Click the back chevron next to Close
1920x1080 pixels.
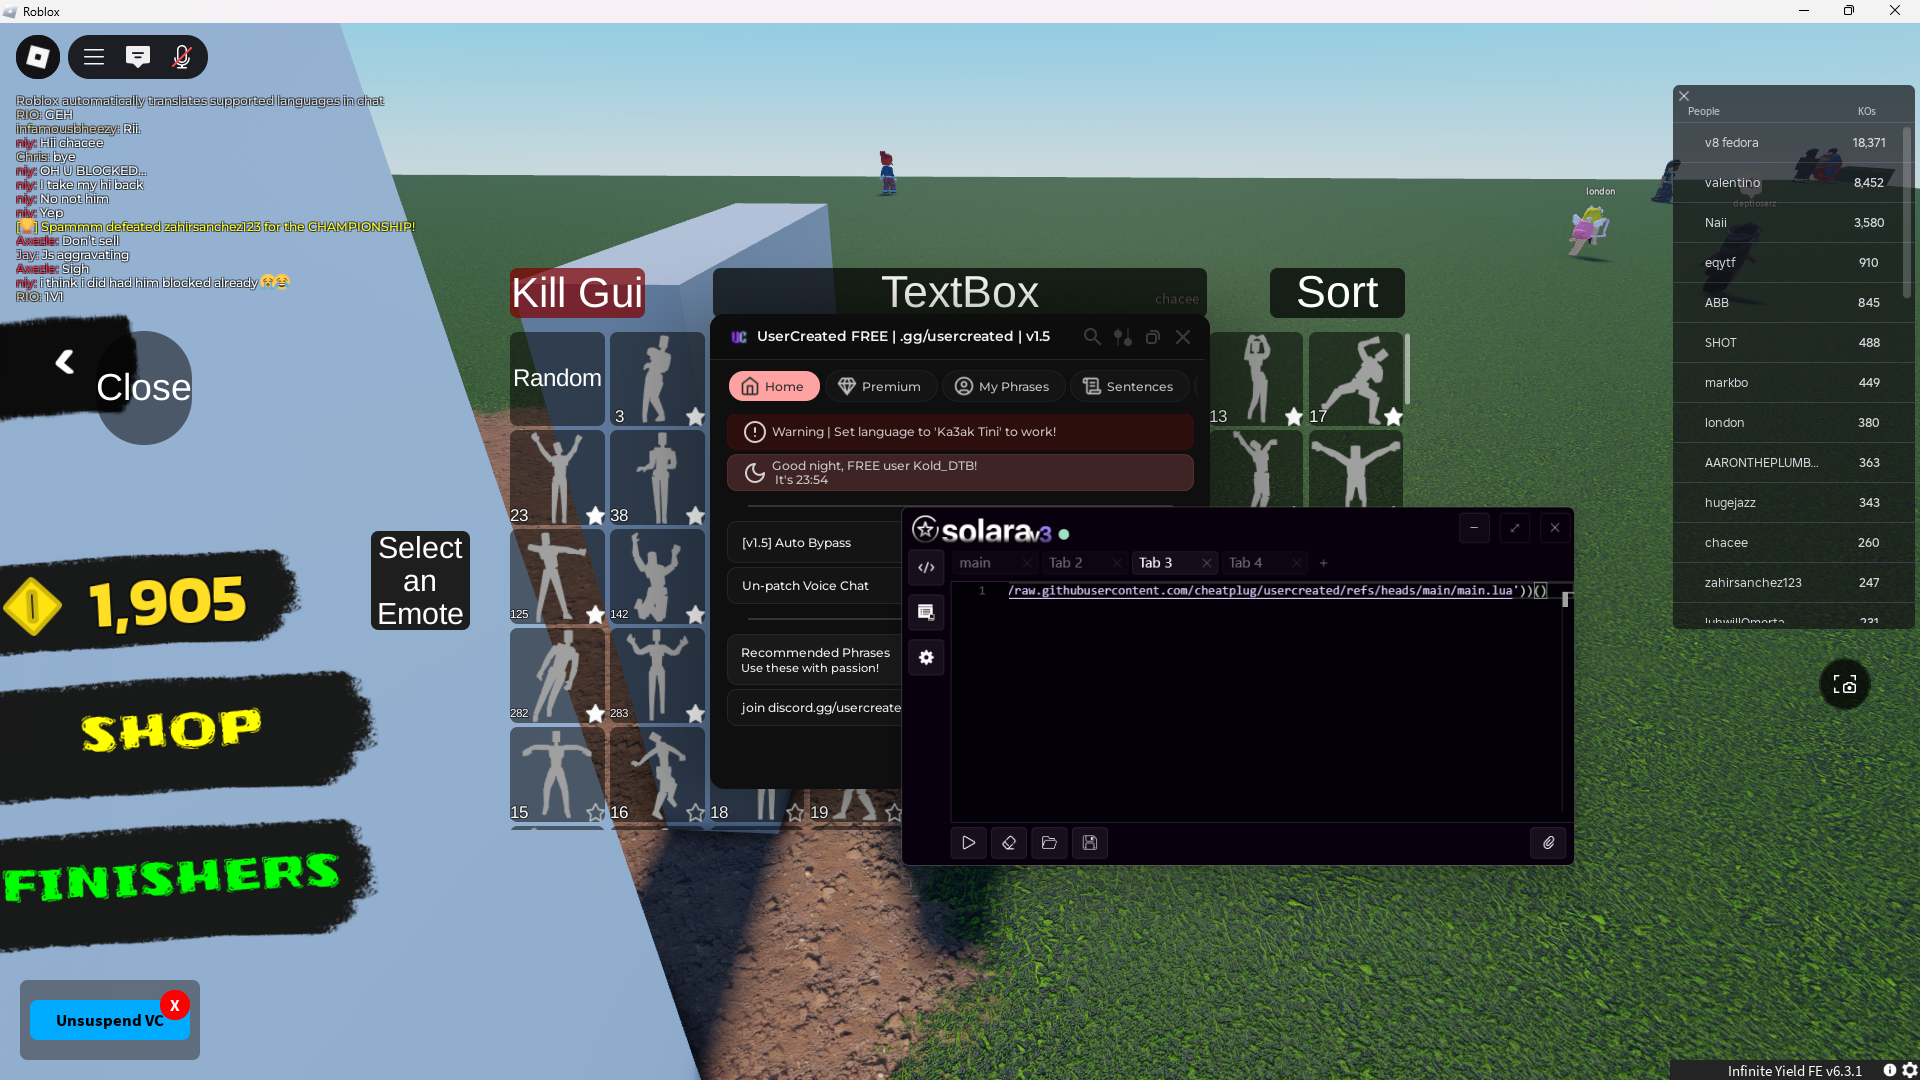(65, 362)
